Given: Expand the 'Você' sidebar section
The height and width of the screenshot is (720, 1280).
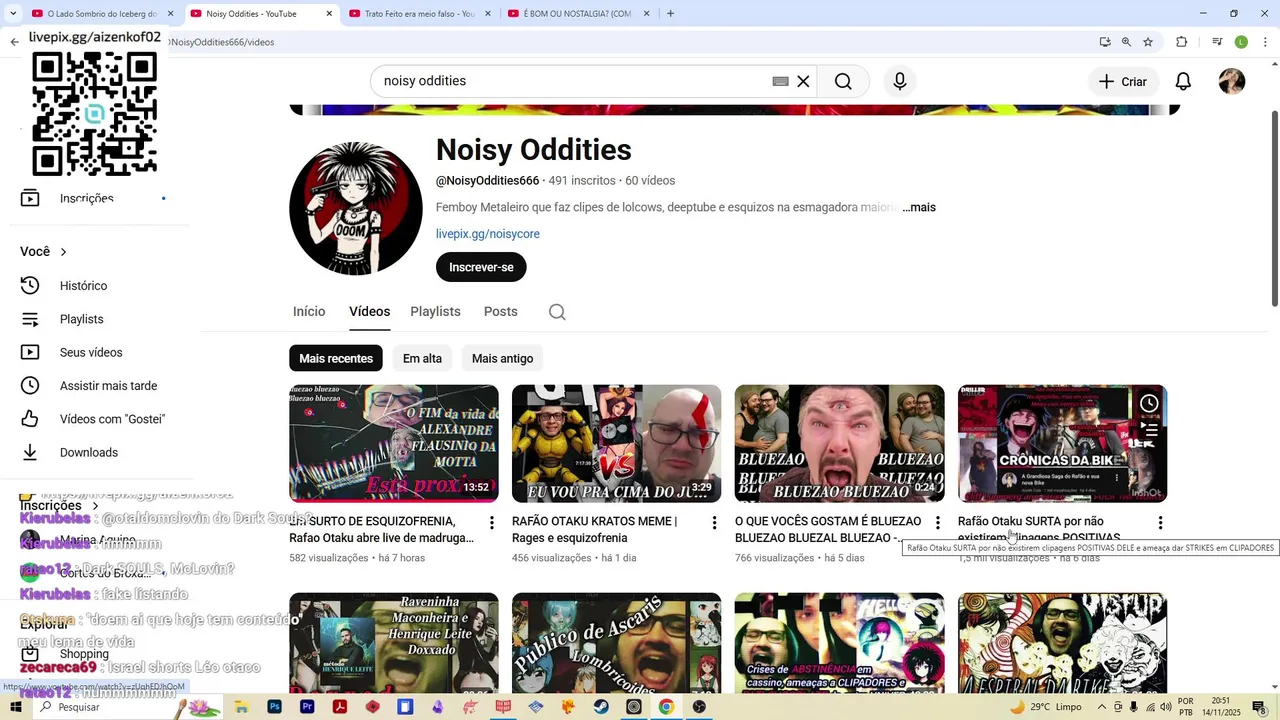Looking at the screenshot, I should click(x=44, y=252).
